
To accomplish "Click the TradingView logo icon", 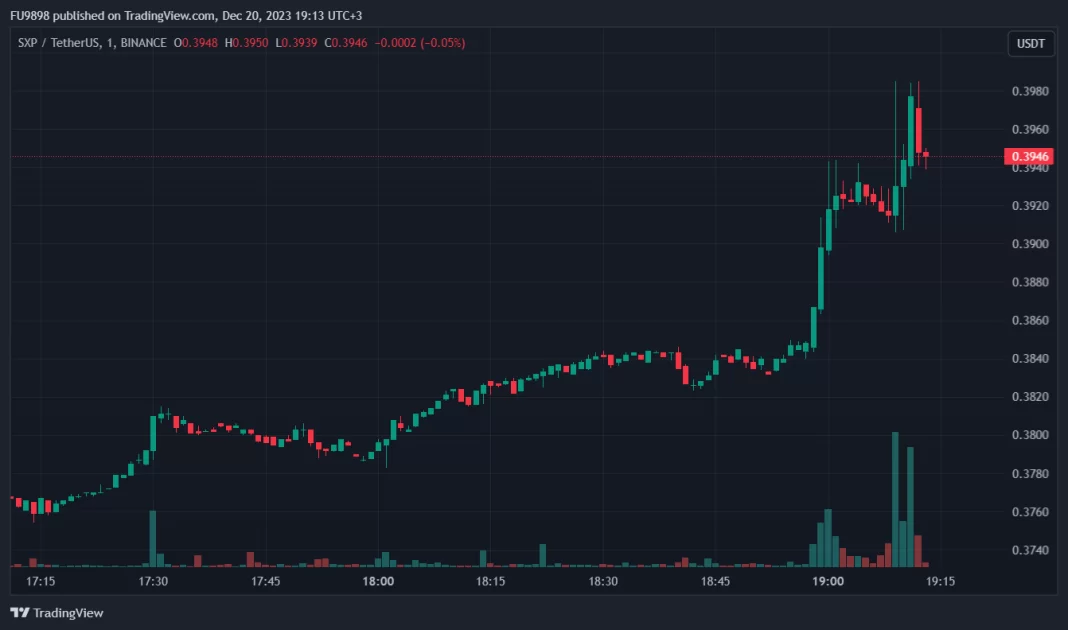I will pyautogui.click(x=19, y=612).
